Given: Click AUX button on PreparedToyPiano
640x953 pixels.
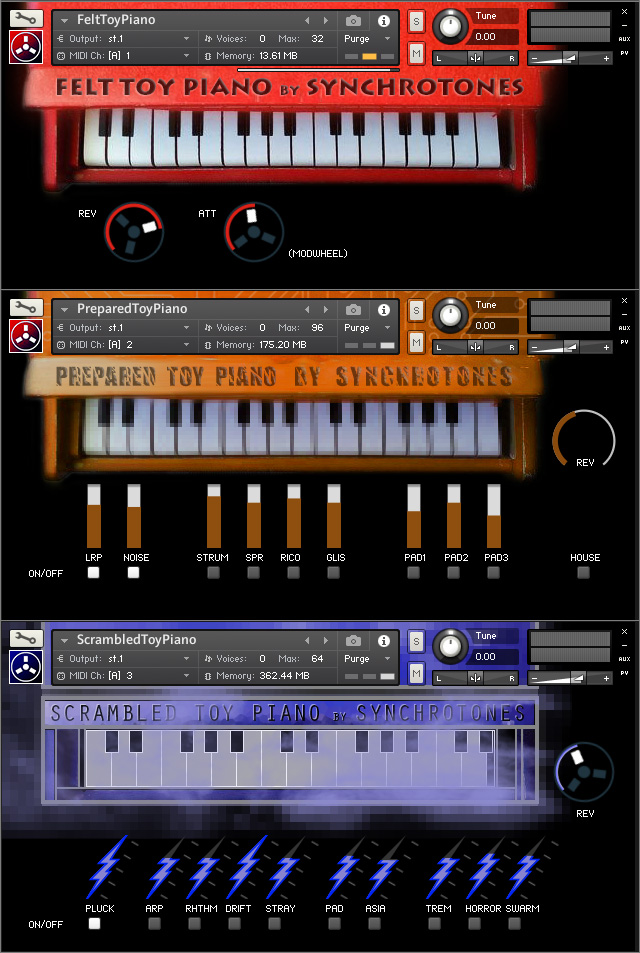Looking at the screenshot, I should [x=624, y=328].
